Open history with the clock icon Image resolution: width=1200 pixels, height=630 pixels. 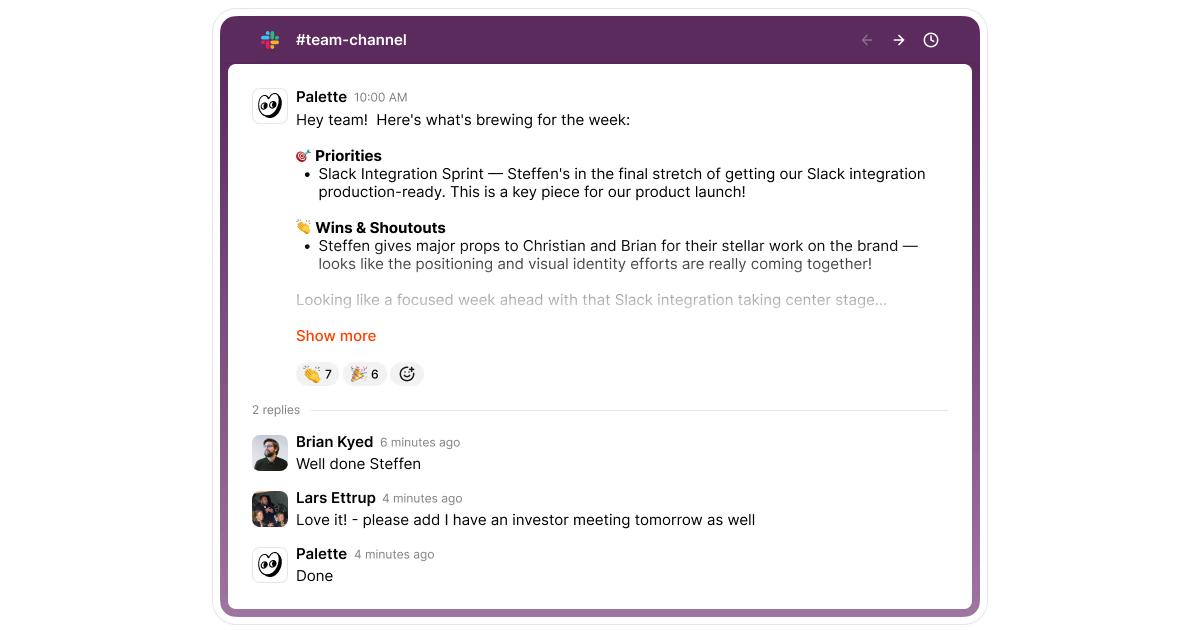click(931, 40)
